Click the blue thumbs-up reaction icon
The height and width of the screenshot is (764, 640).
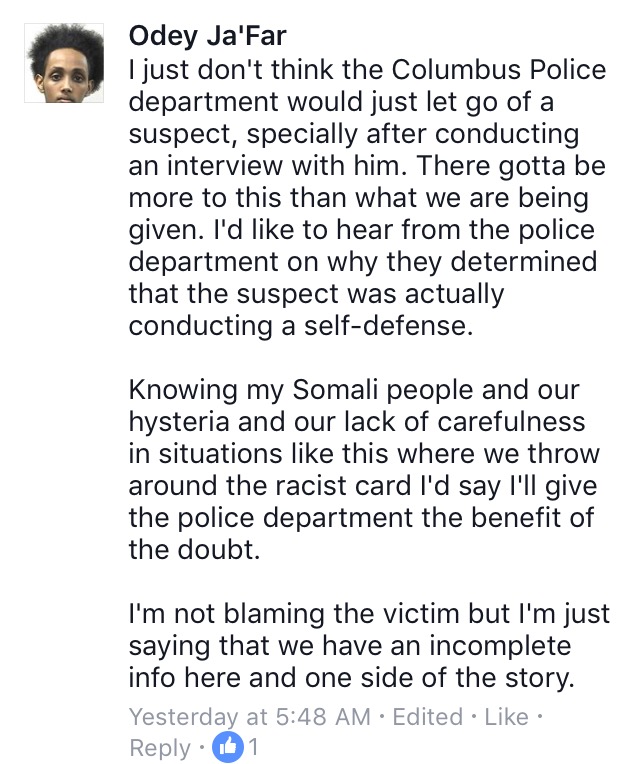pyautogui.click(x=228, y=746)
